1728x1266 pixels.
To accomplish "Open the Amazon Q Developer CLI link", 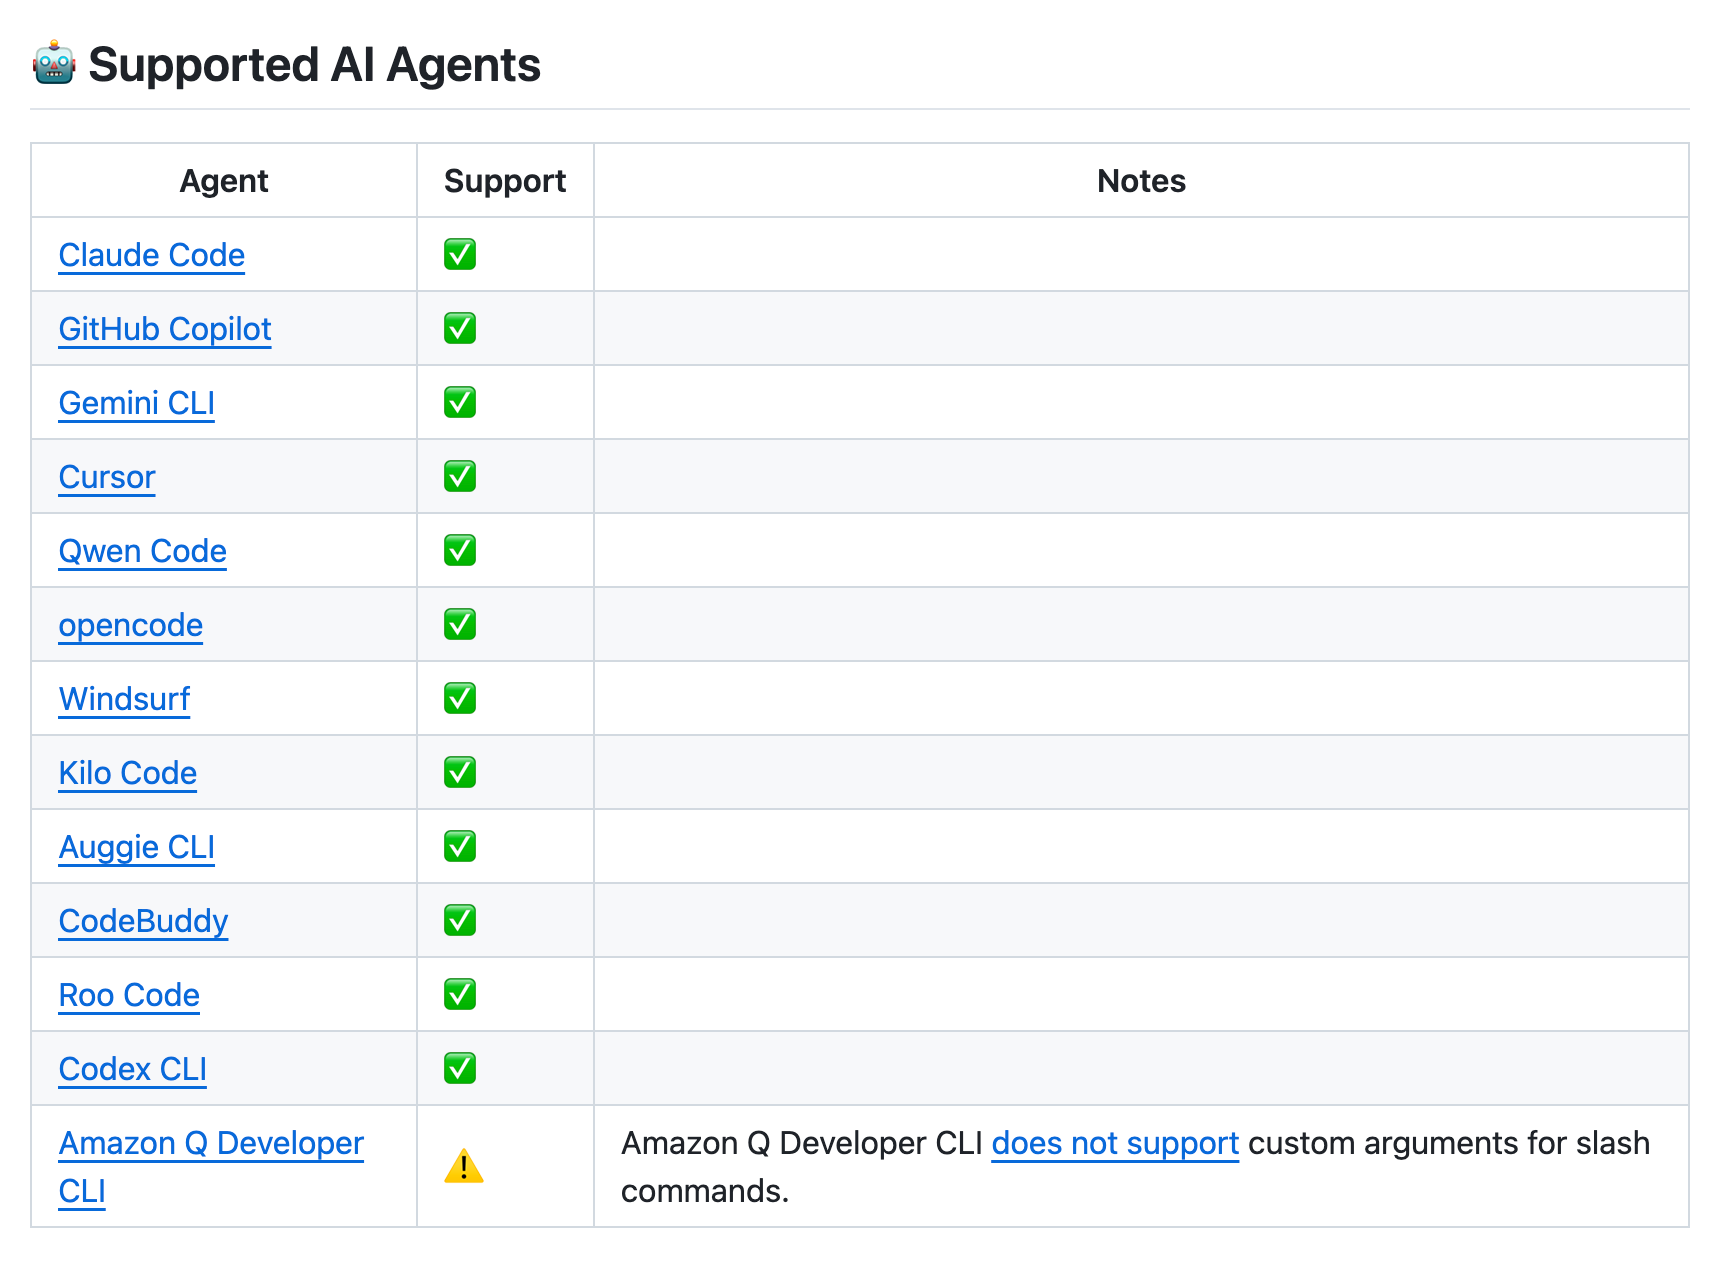I will tap(211, 1167).
